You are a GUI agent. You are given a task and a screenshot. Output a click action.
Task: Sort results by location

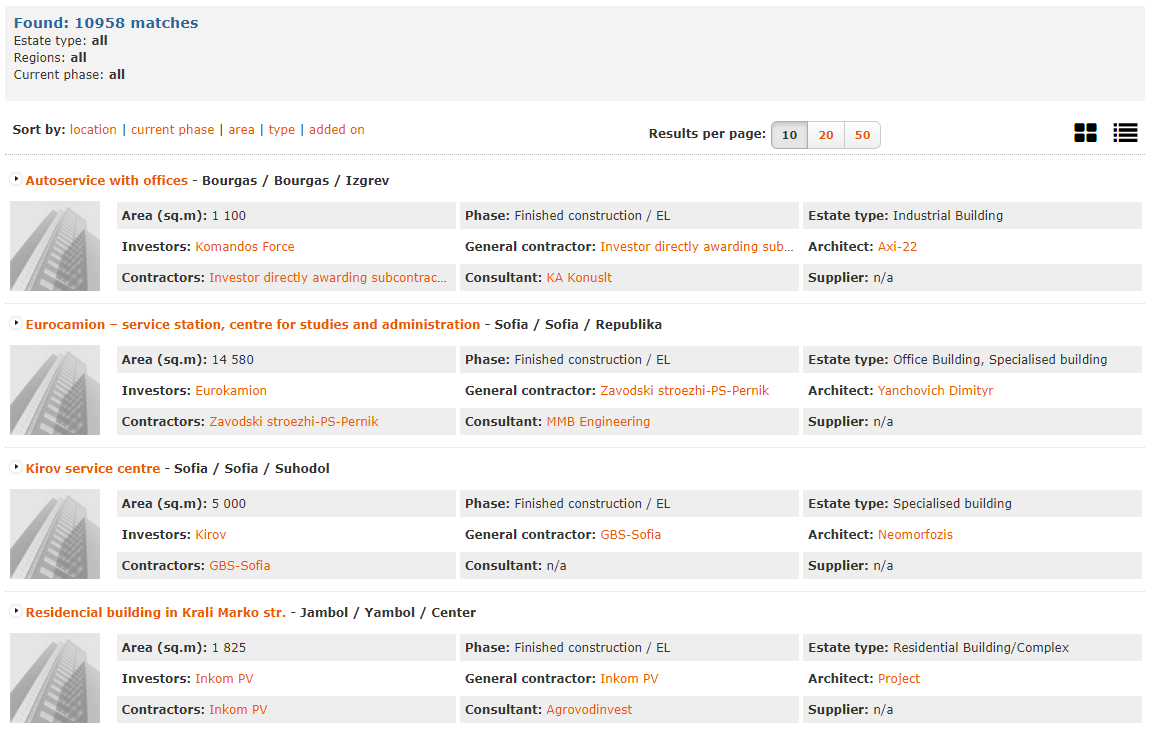click(93, 129)
